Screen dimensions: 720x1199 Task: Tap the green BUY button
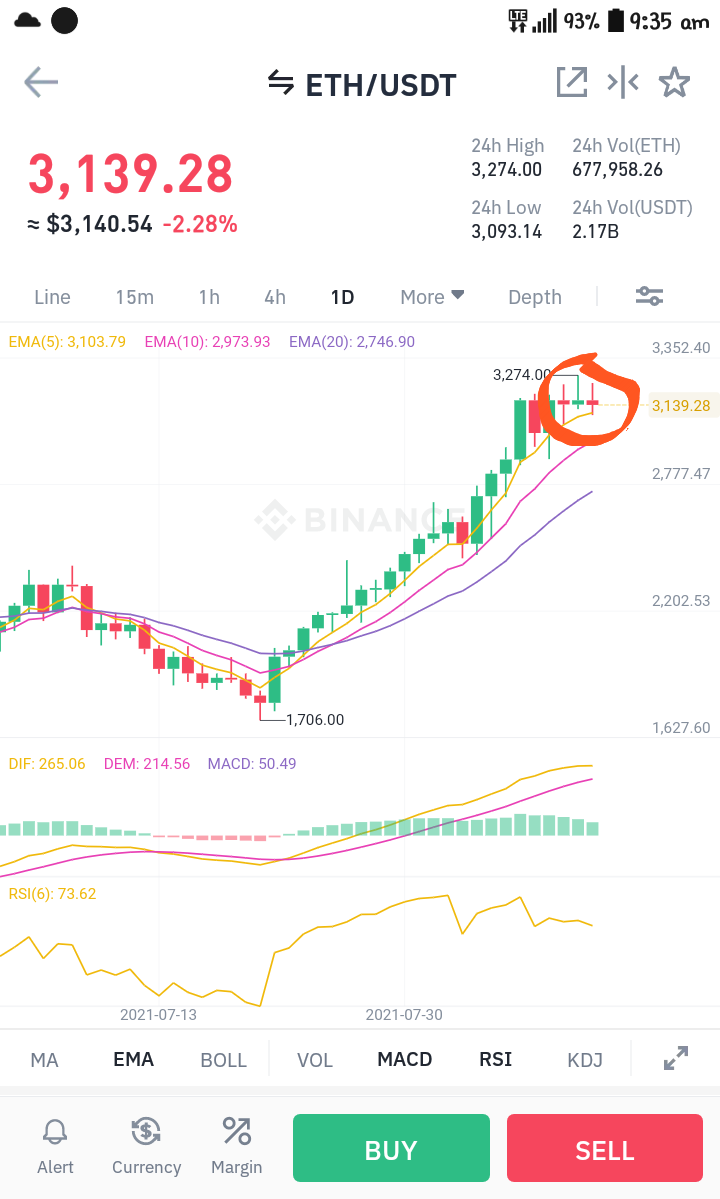(391, 1148)
